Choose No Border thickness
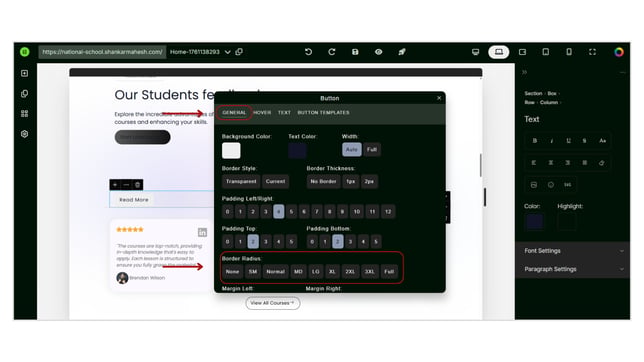The height and width of the screenshot is (362, 644). (x=323, y=181)
